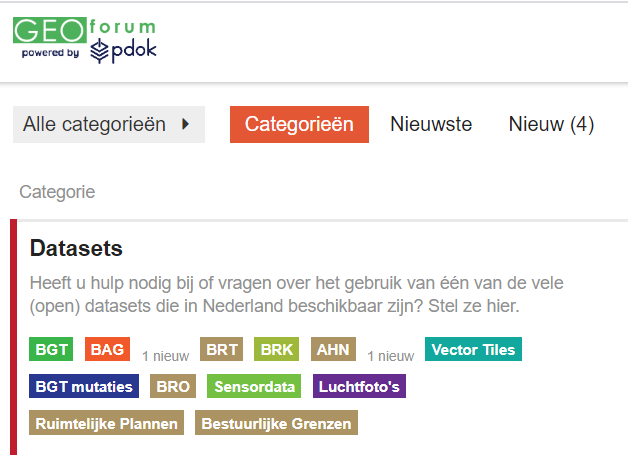Open the Datasets category heading
Viewport: 628px width, 455px height.
[76, 247]
